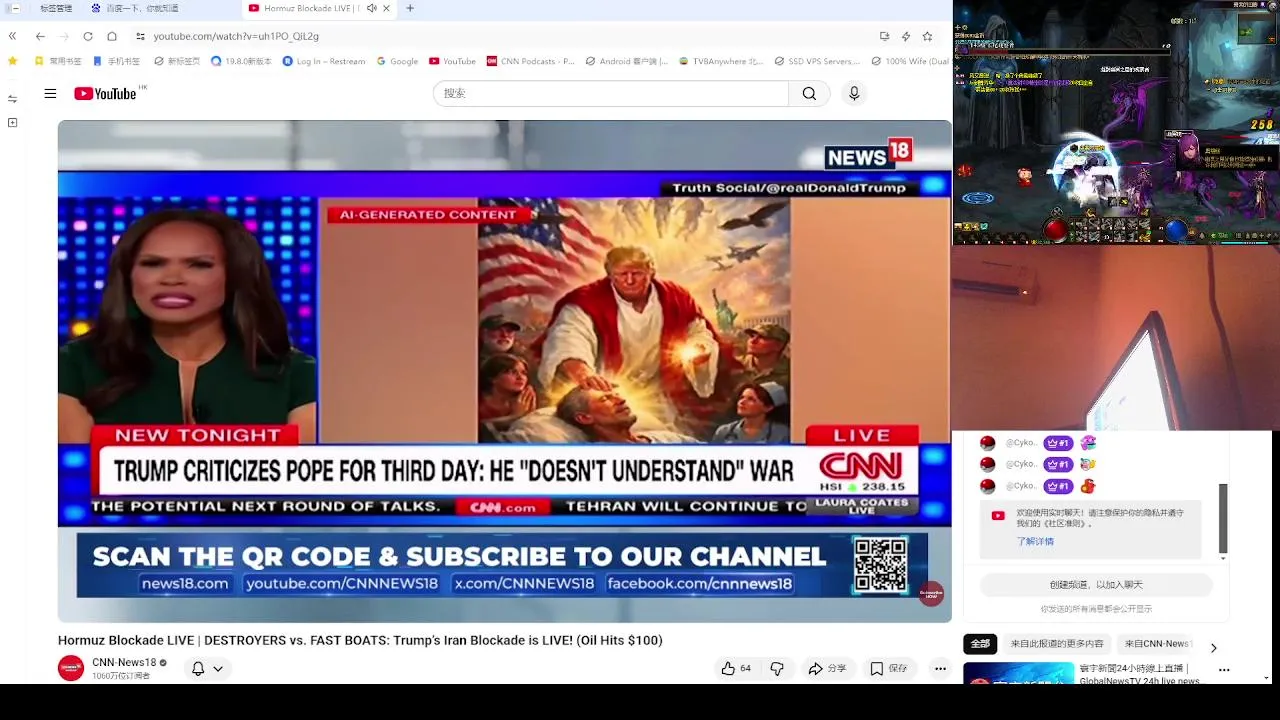Click the 保存 save button
Image resolution: width=1280 pixels, height=720 pixels.
(x=888, y=669)
